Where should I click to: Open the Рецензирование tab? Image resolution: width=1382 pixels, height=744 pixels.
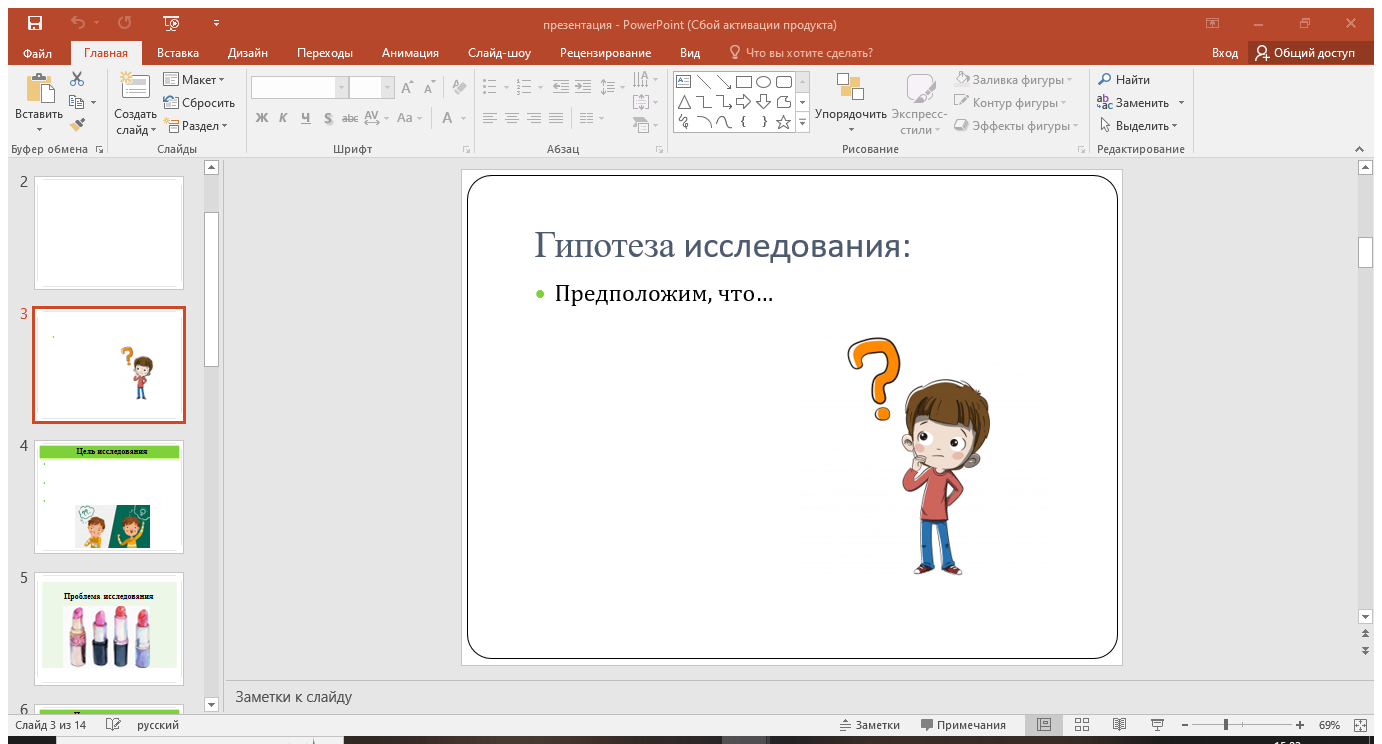tap(605, 53)
